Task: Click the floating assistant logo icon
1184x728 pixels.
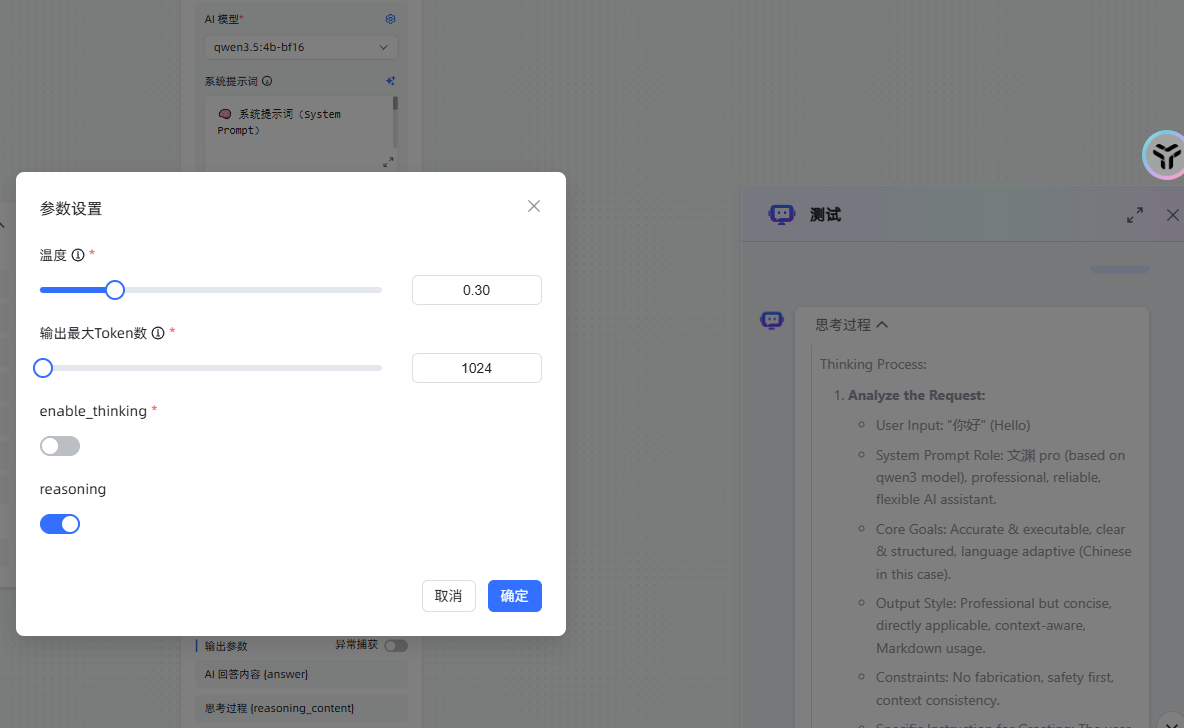Action: pos(1164,155)
